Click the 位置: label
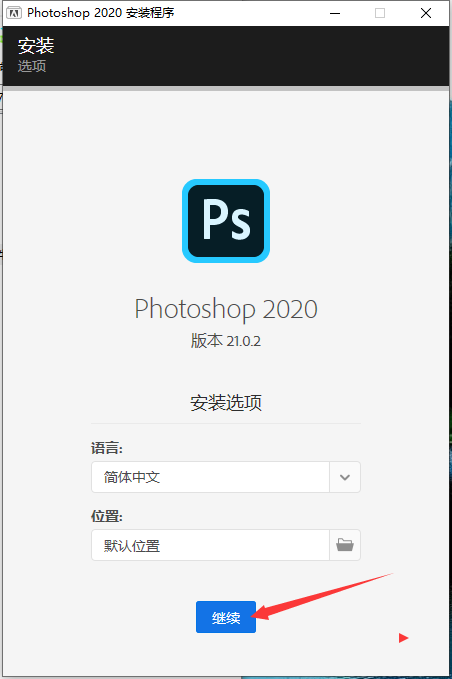The height and width of the screenshot is (679, 452). point(107,516)
